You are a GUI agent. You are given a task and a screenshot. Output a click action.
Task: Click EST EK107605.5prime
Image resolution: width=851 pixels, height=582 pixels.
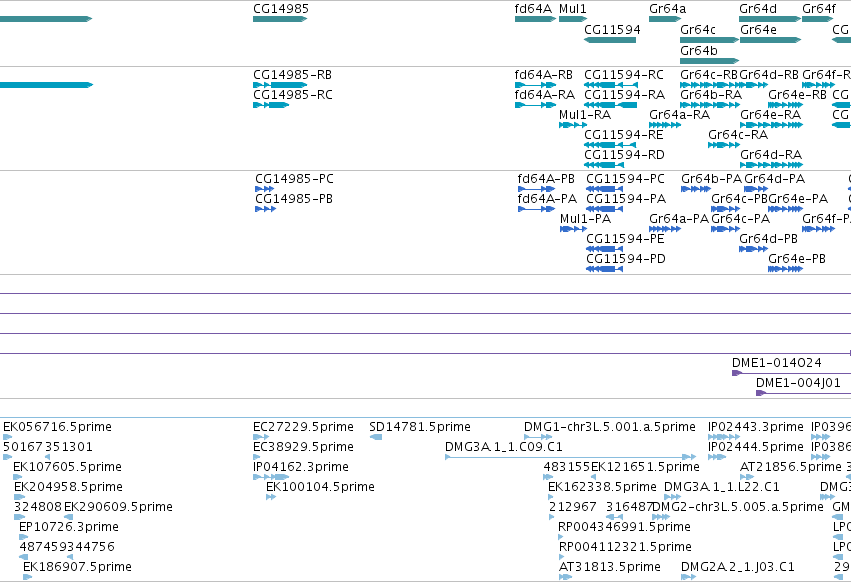click(x=17, y=477)
